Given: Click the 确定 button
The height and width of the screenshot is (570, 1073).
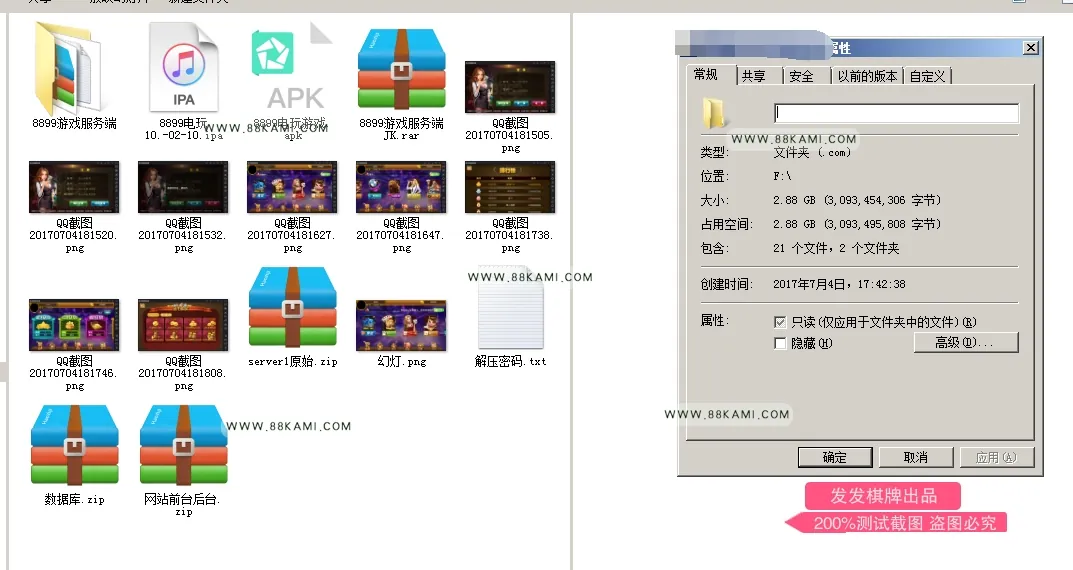Looking at the screenshot, I should point(835,457).
